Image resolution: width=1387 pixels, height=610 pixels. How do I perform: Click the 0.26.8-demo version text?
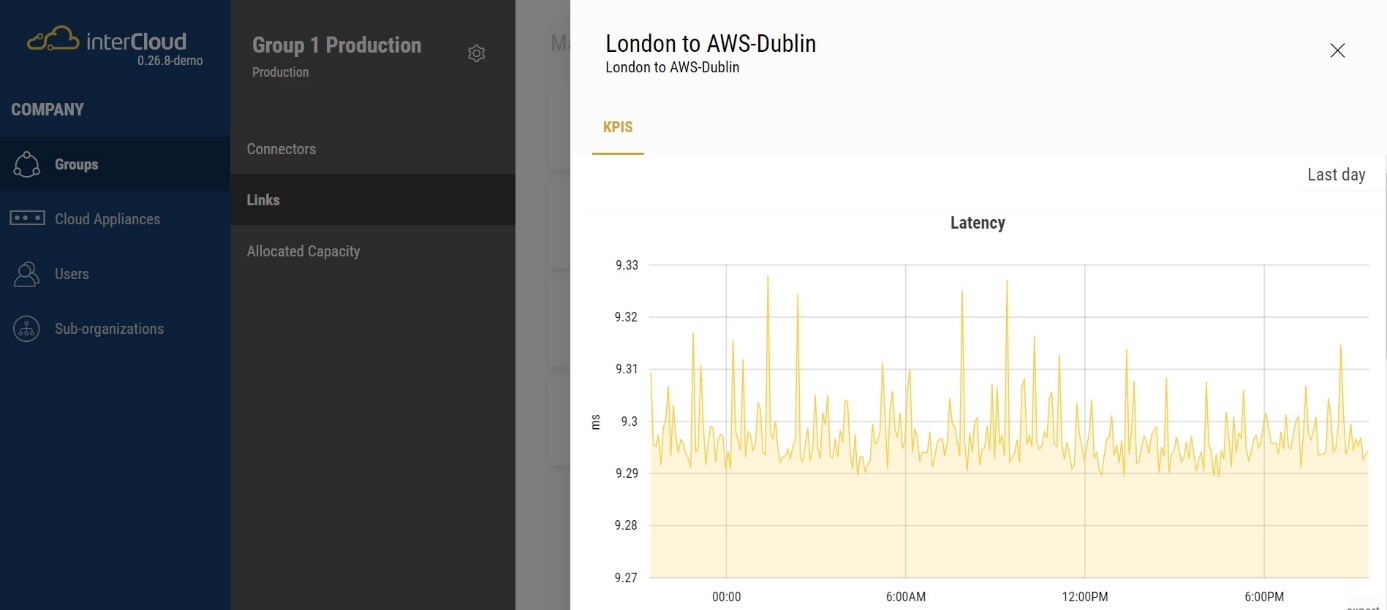[170, 61]
